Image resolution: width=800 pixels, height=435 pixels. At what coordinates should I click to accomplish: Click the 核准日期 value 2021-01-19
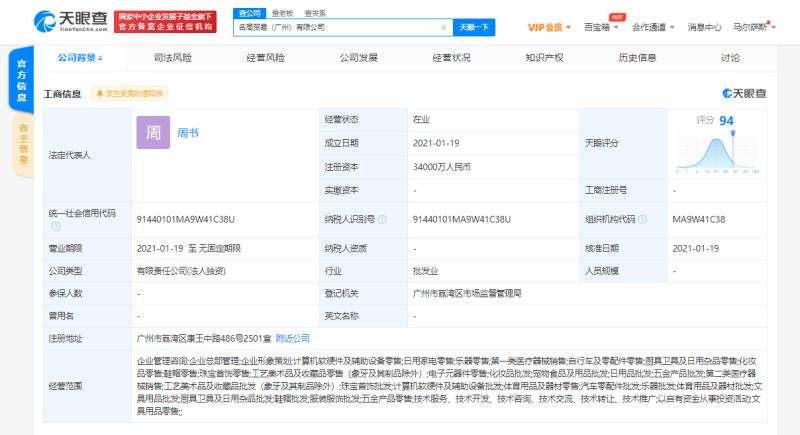pos(695,248)
